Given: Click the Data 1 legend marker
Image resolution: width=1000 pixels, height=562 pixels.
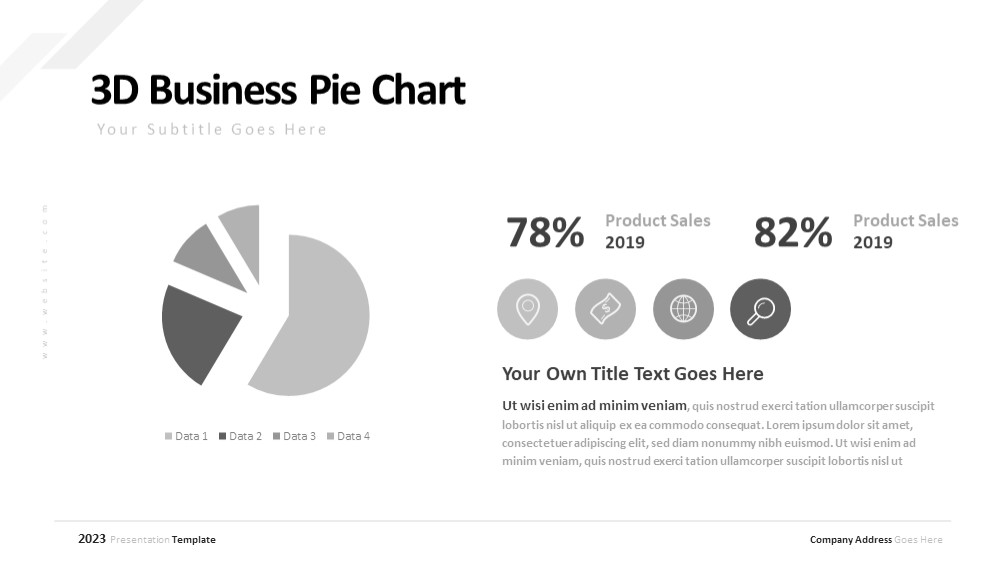Looking at the screenshot, I should (168, 436).
